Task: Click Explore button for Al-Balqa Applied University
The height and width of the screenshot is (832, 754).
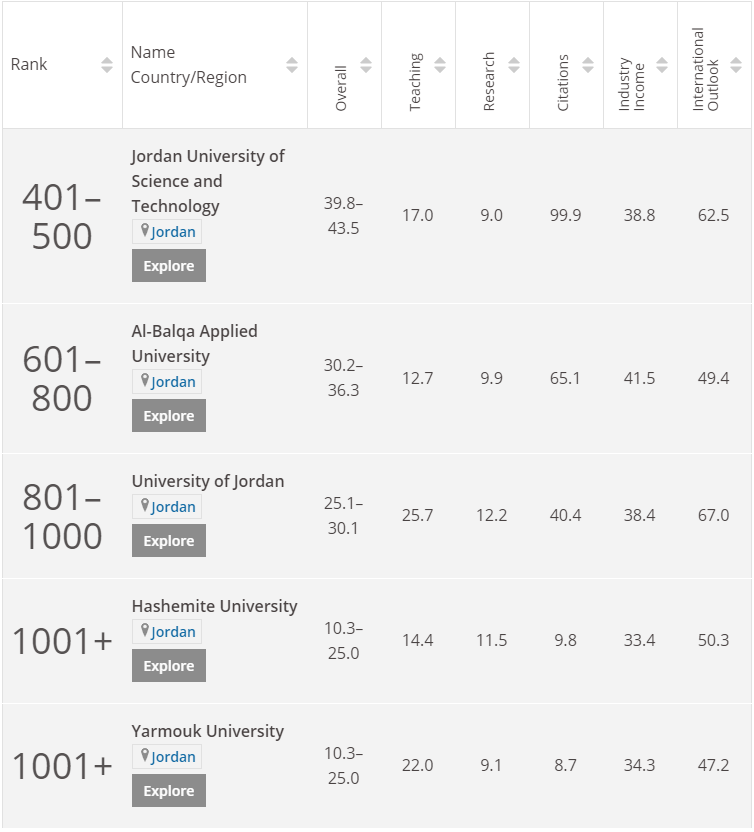Action: click(x=168, y=416)
